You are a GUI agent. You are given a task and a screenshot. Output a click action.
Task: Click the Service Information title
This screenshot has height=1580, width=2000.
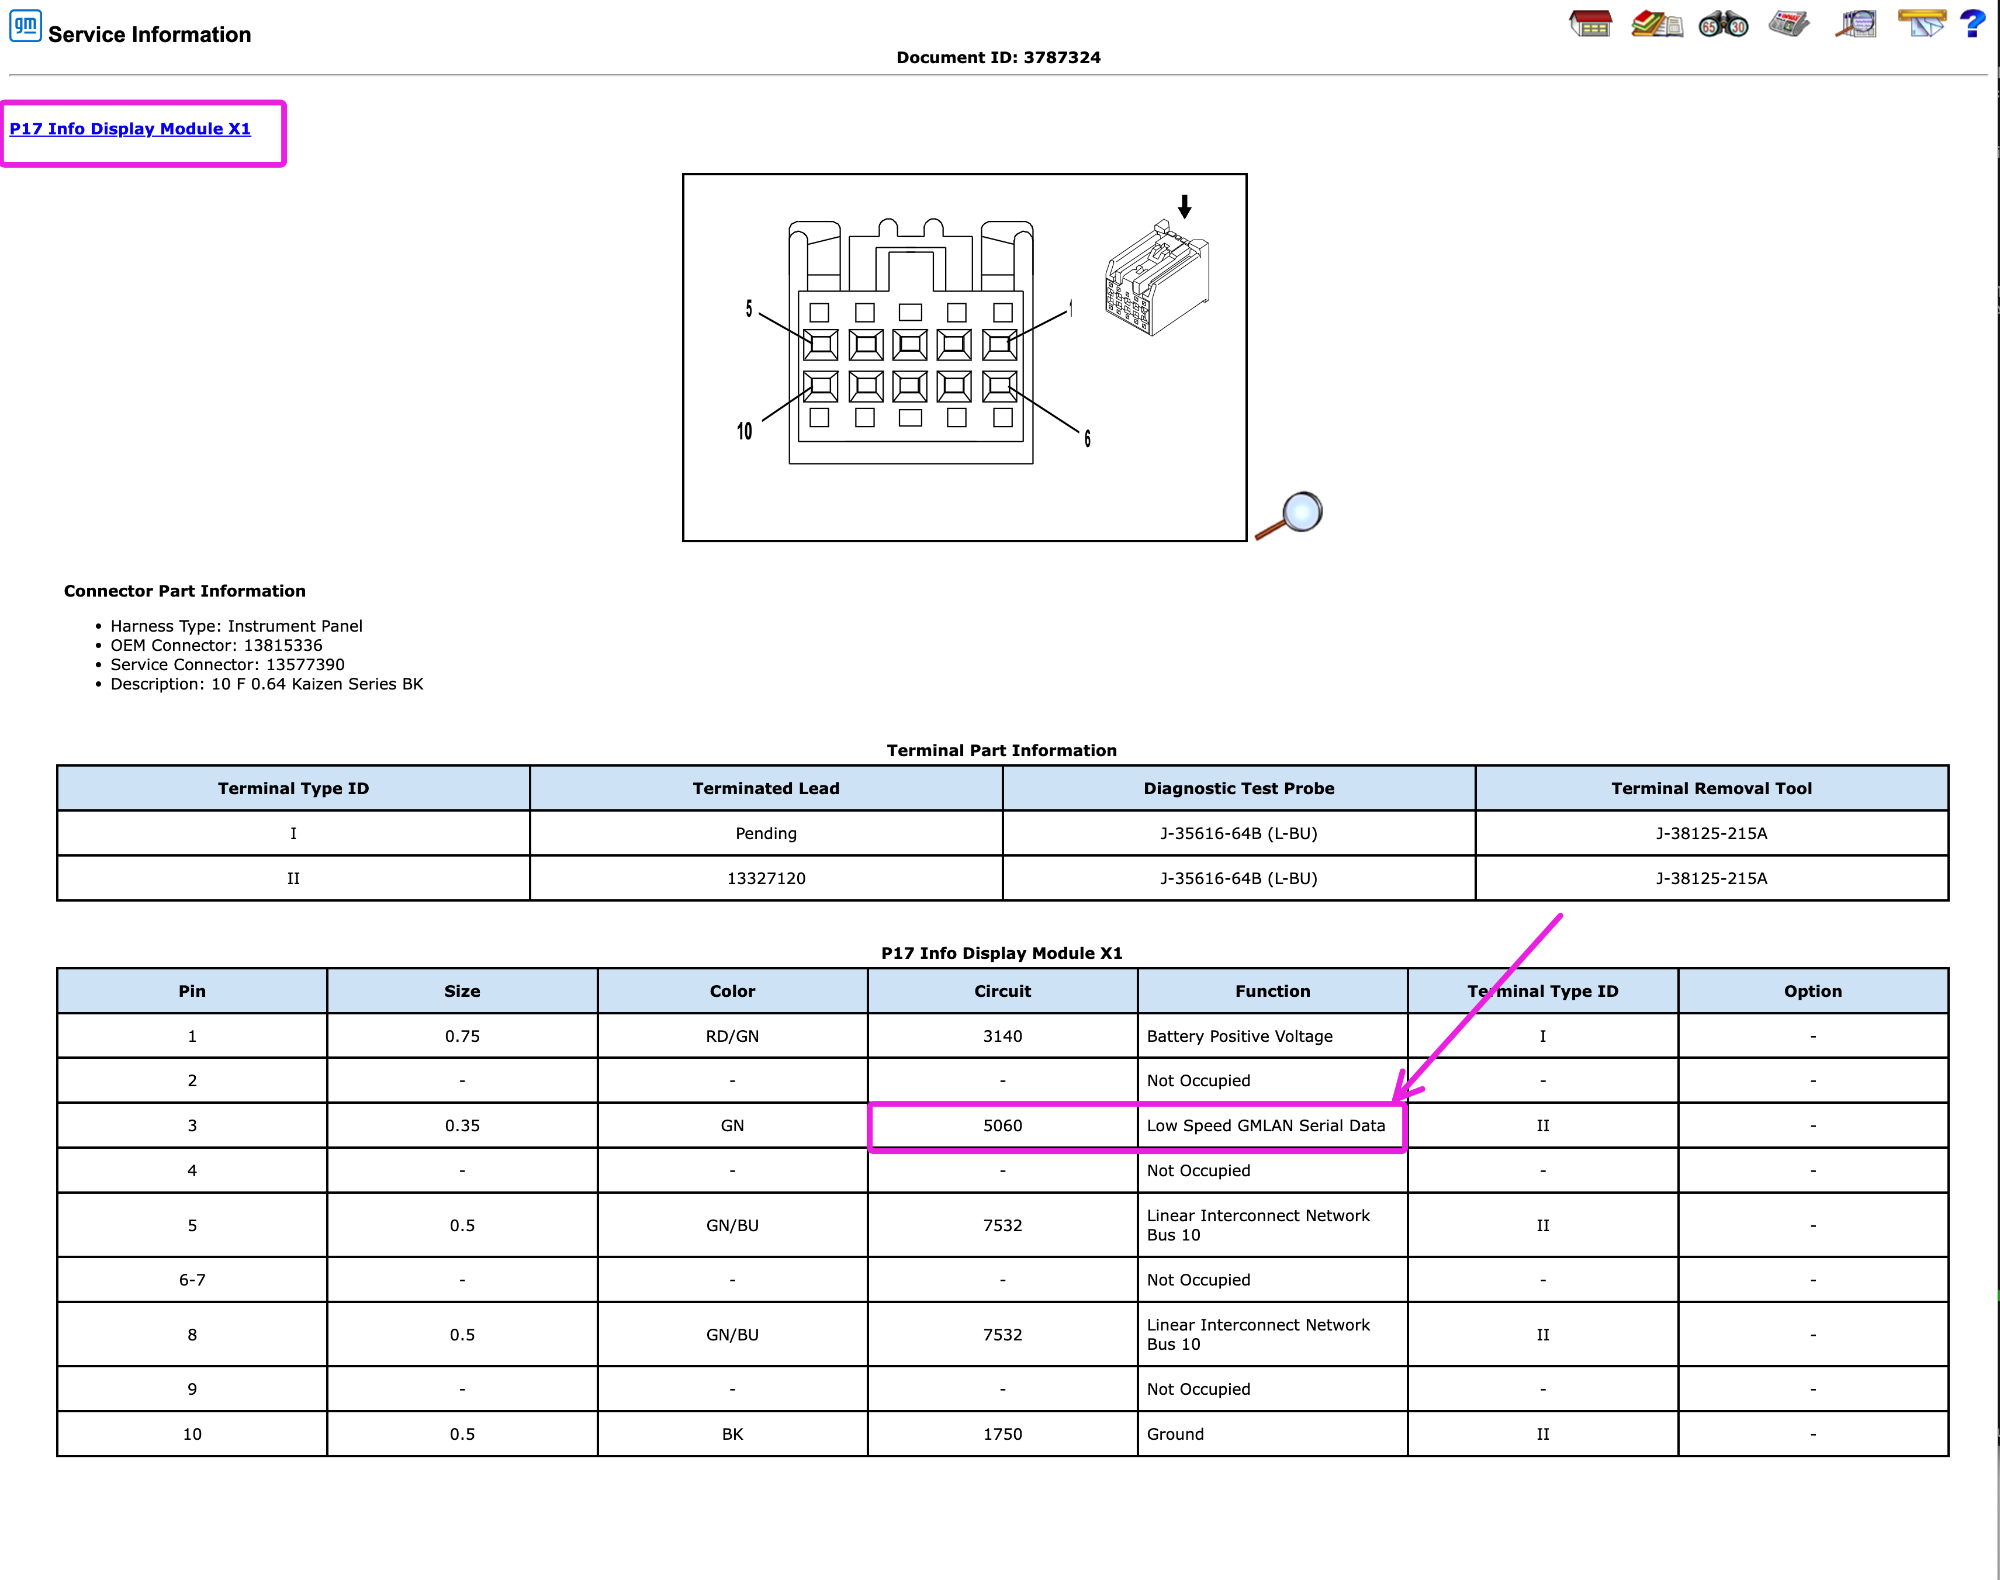tap(150, 35)
